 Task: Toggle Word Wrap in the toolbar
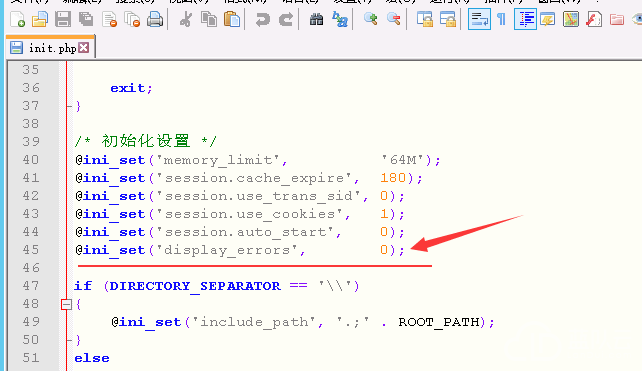click(x=479, y=19)
